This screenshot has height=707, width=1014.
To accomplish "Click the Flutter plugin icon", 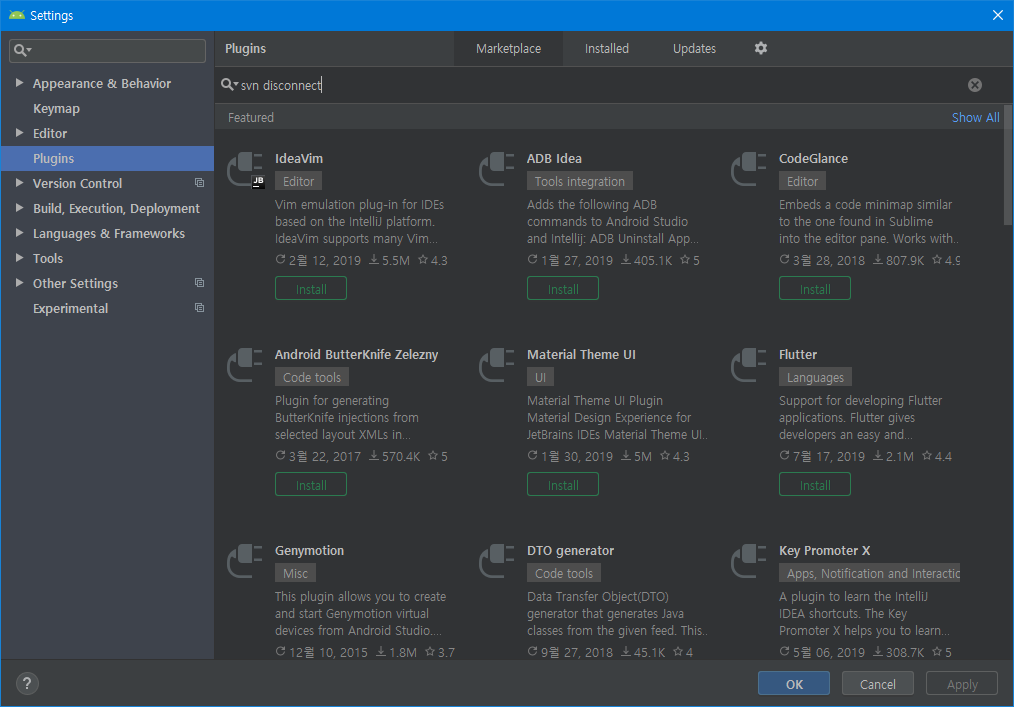I will (x=749, y=365).
